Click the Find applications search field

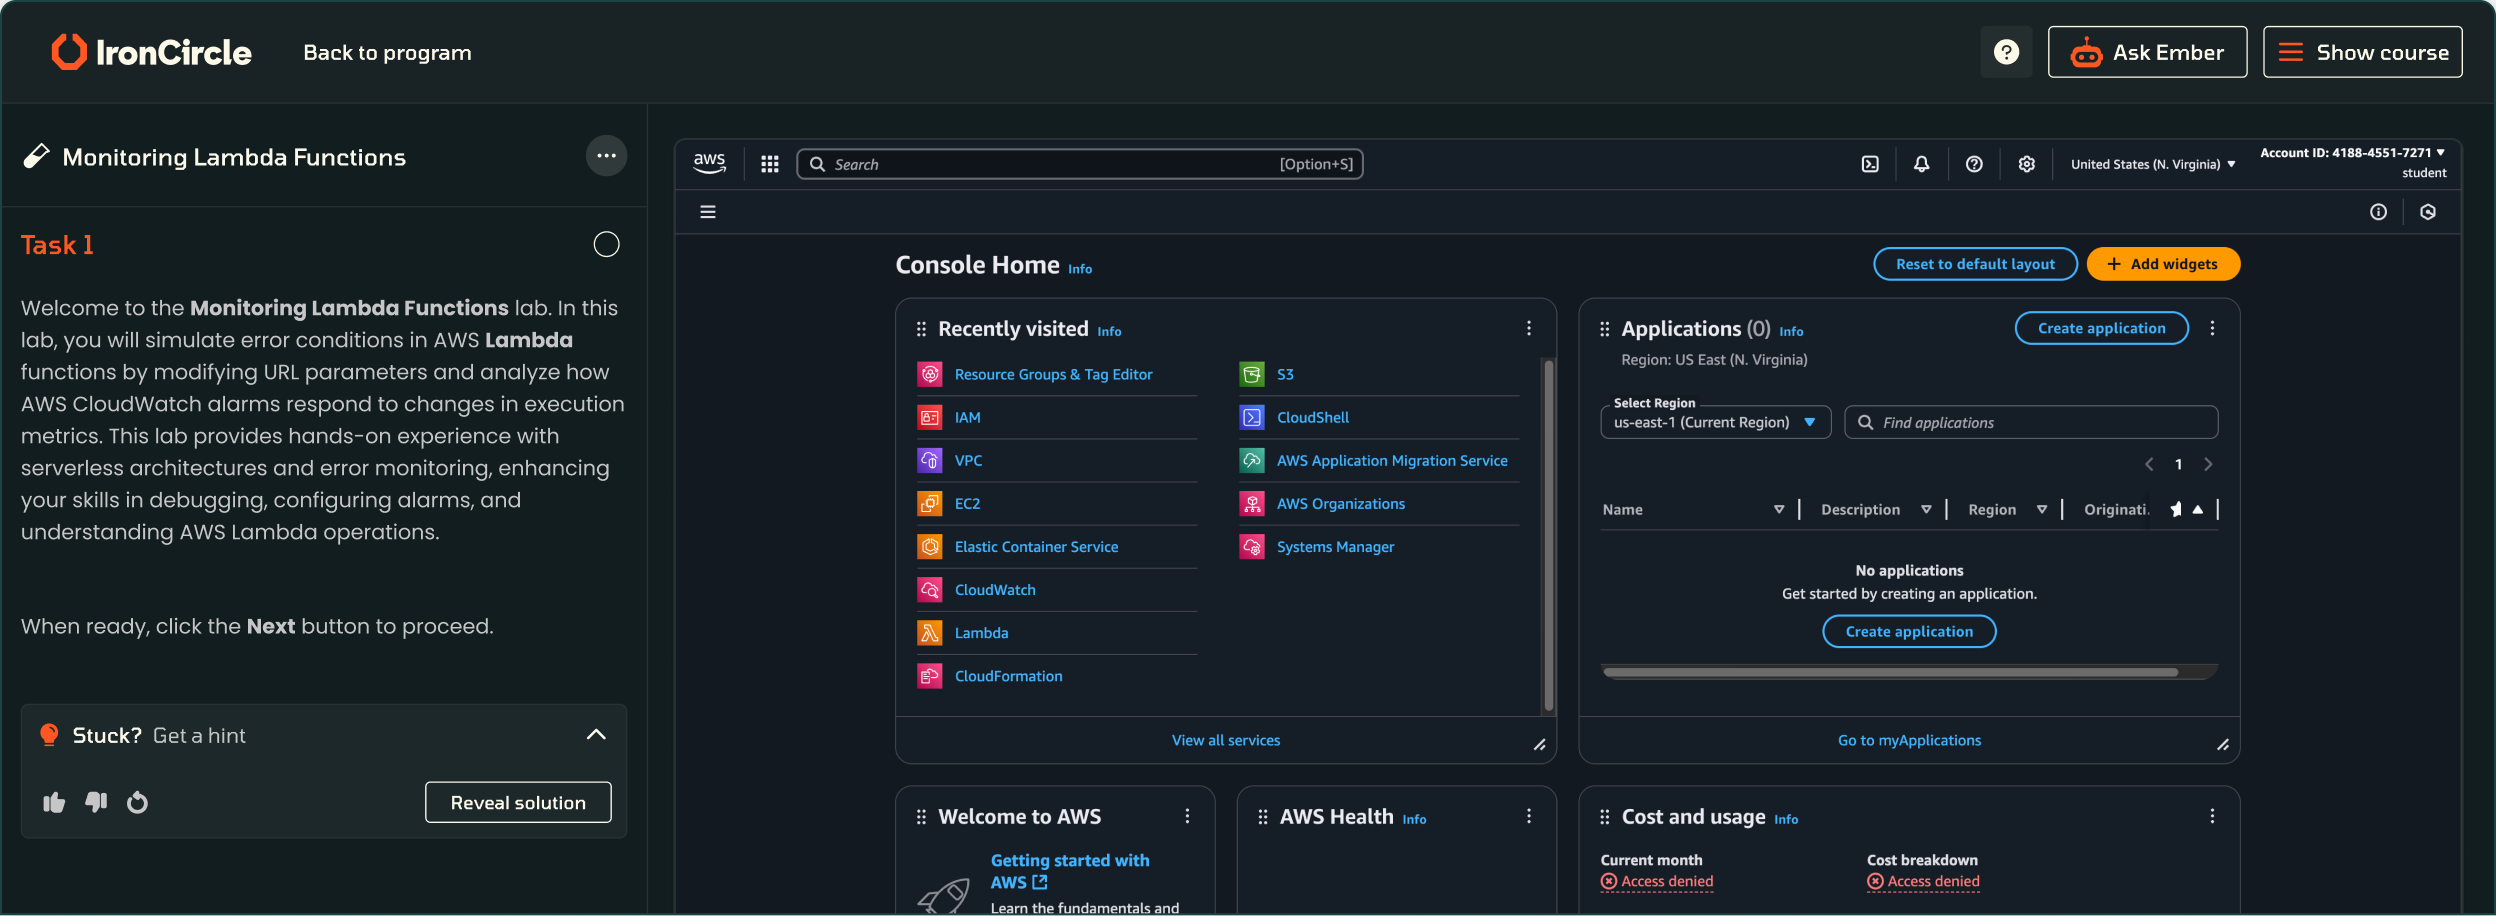(x=2031, y=422)
